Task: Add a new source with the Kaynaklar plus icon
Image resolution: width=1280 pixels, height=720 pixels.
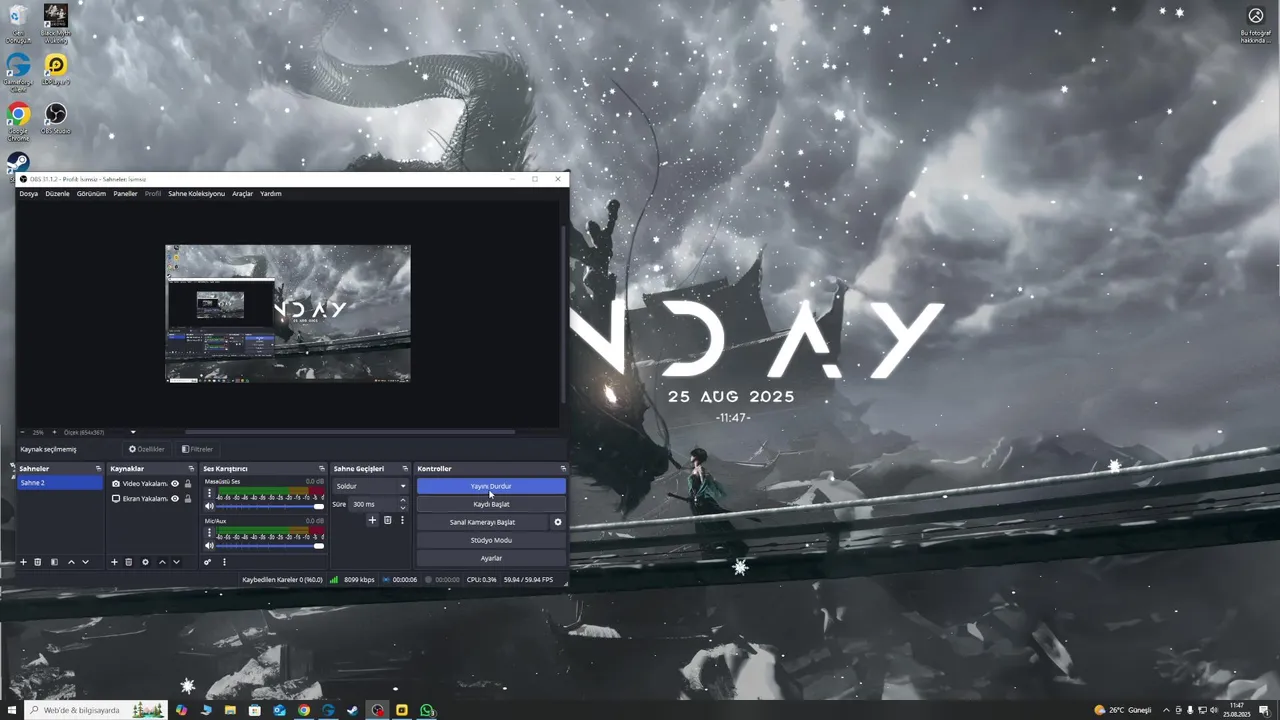Action: coord(114,562)
